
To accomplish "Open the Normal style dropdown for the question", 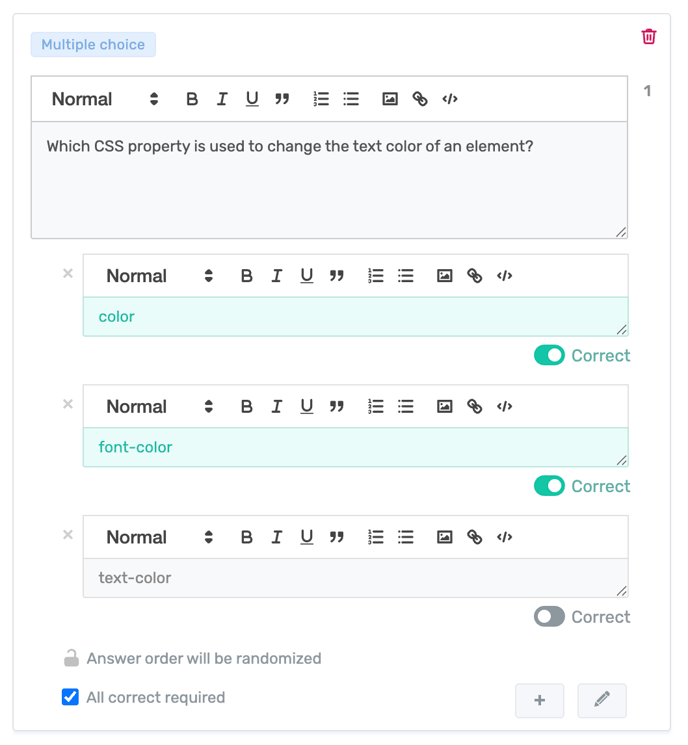I will click(105, 99).
